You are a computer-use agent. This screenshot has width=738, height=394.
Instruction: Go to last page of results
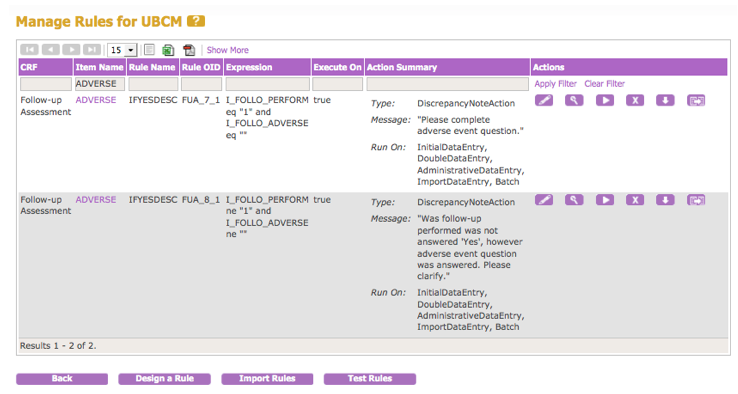(92, 49)
